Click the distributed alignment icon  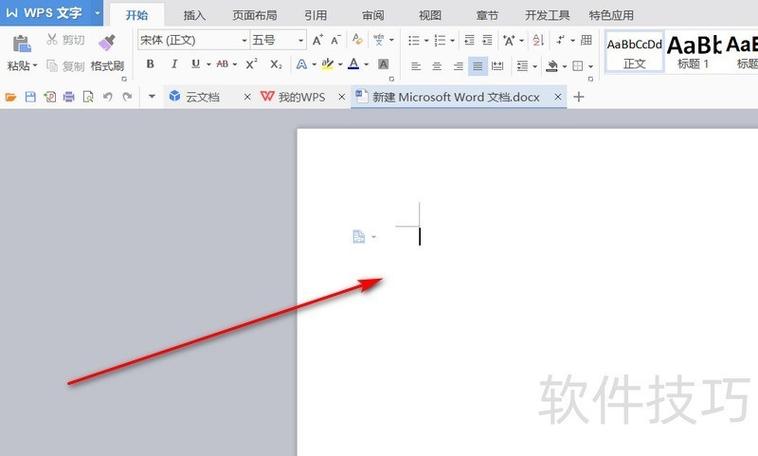[497, 66]
